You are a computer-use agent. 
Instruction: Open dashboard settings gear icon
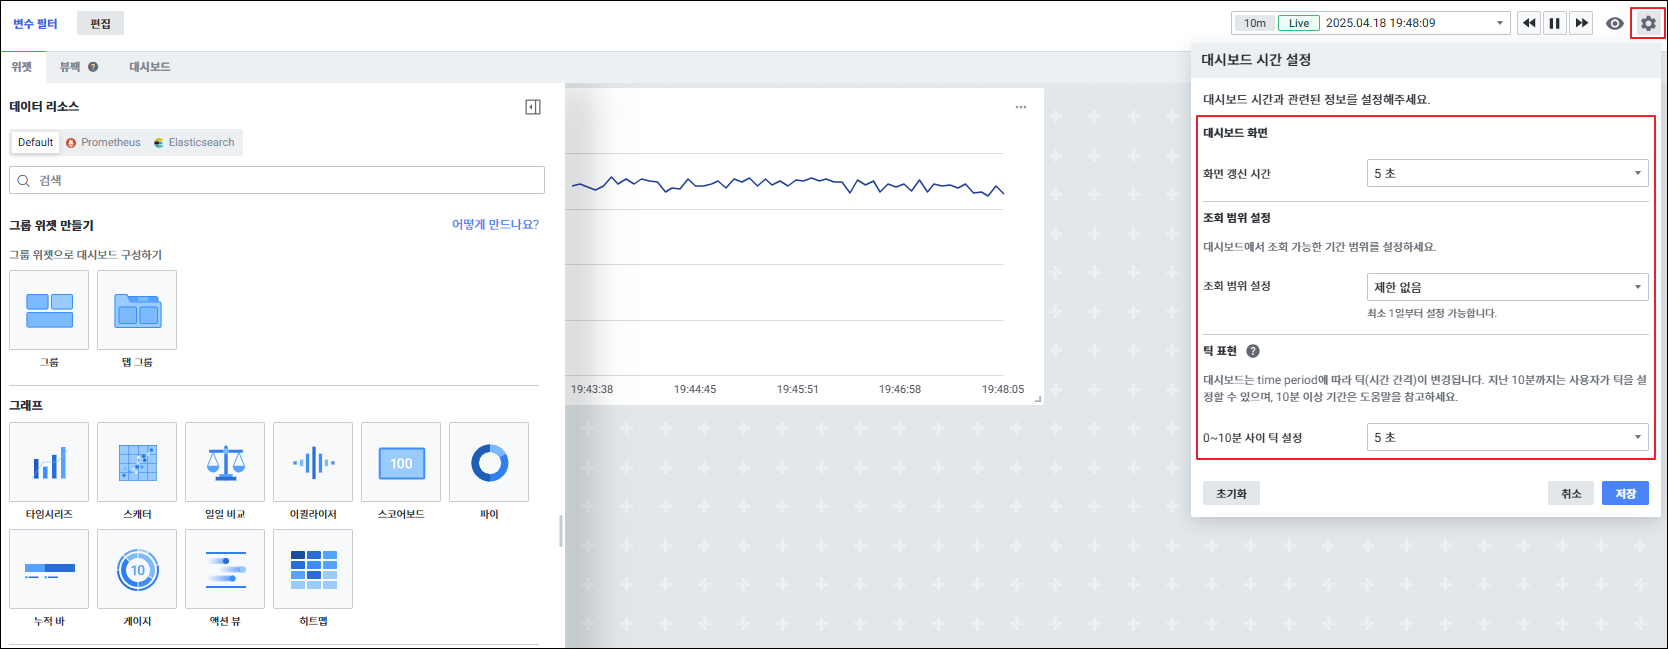pos(1647,23)
